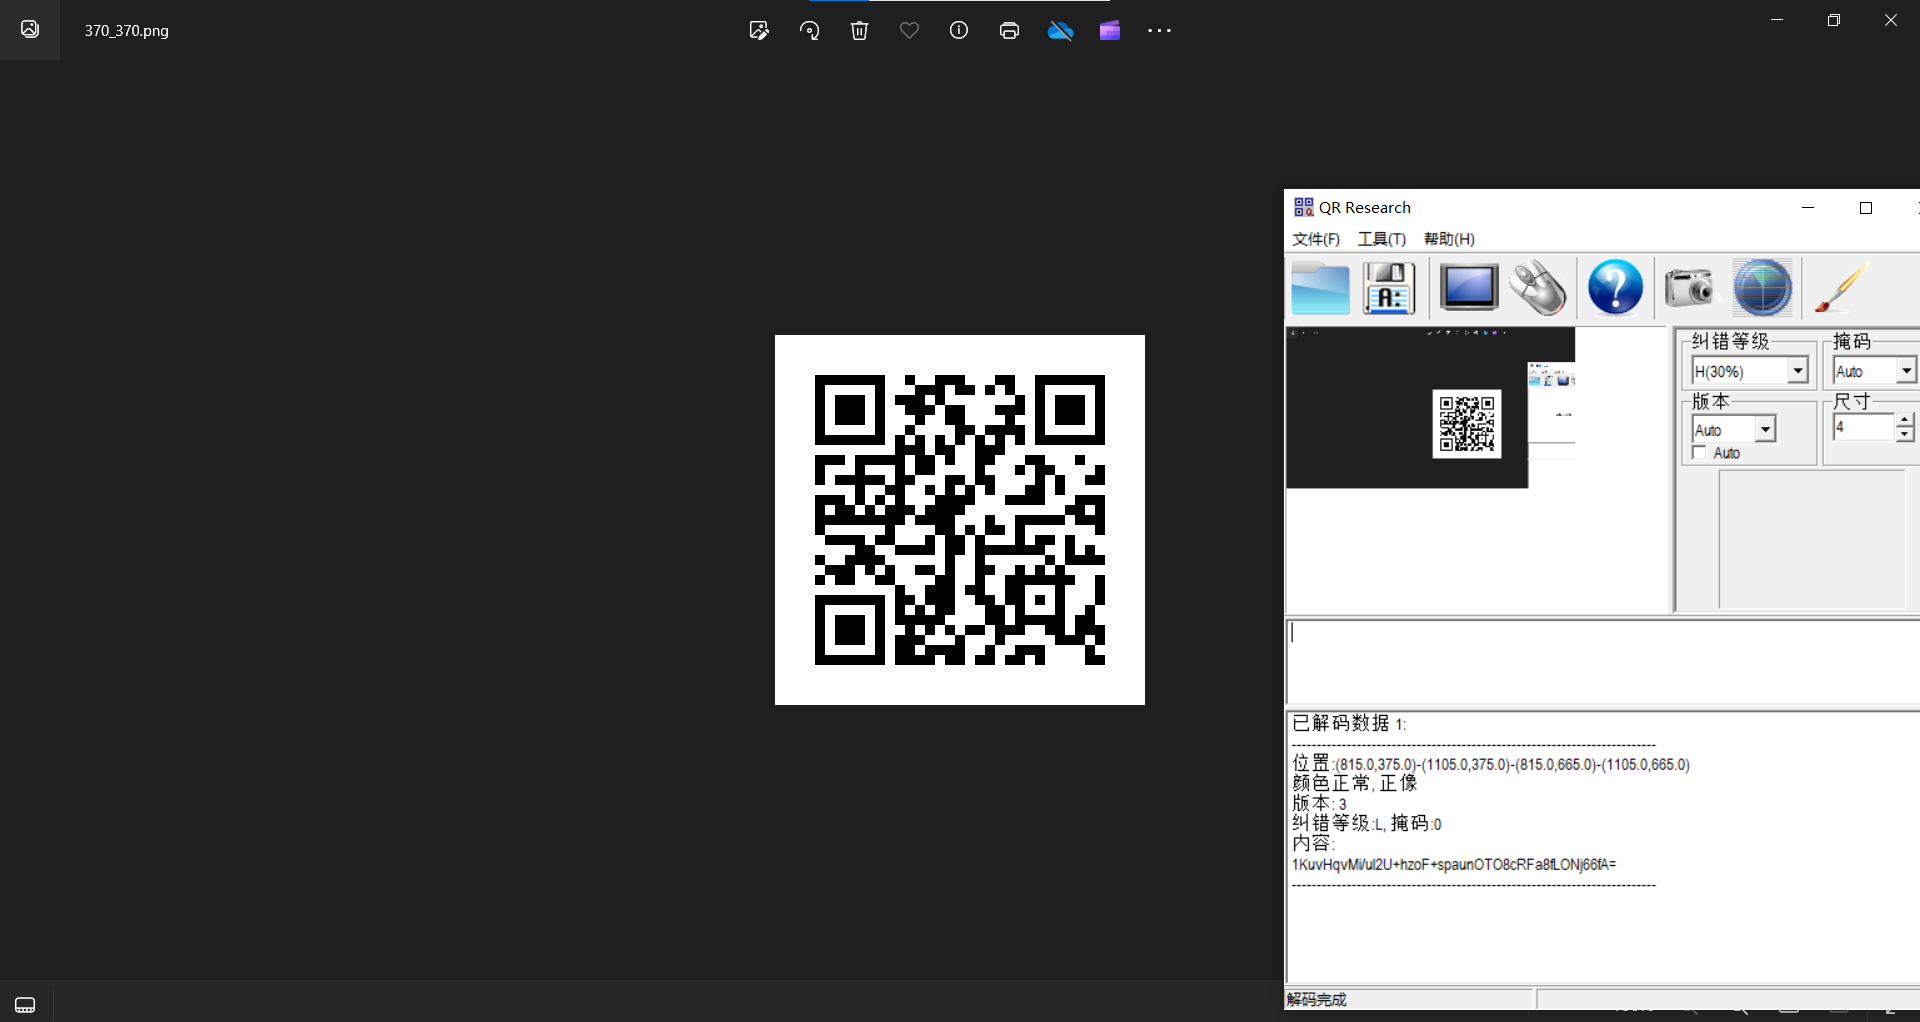1920x1022 pixels.
Task: Click the 370_370.png file name title
Action: pyautogui.click(x=126, y=31)
